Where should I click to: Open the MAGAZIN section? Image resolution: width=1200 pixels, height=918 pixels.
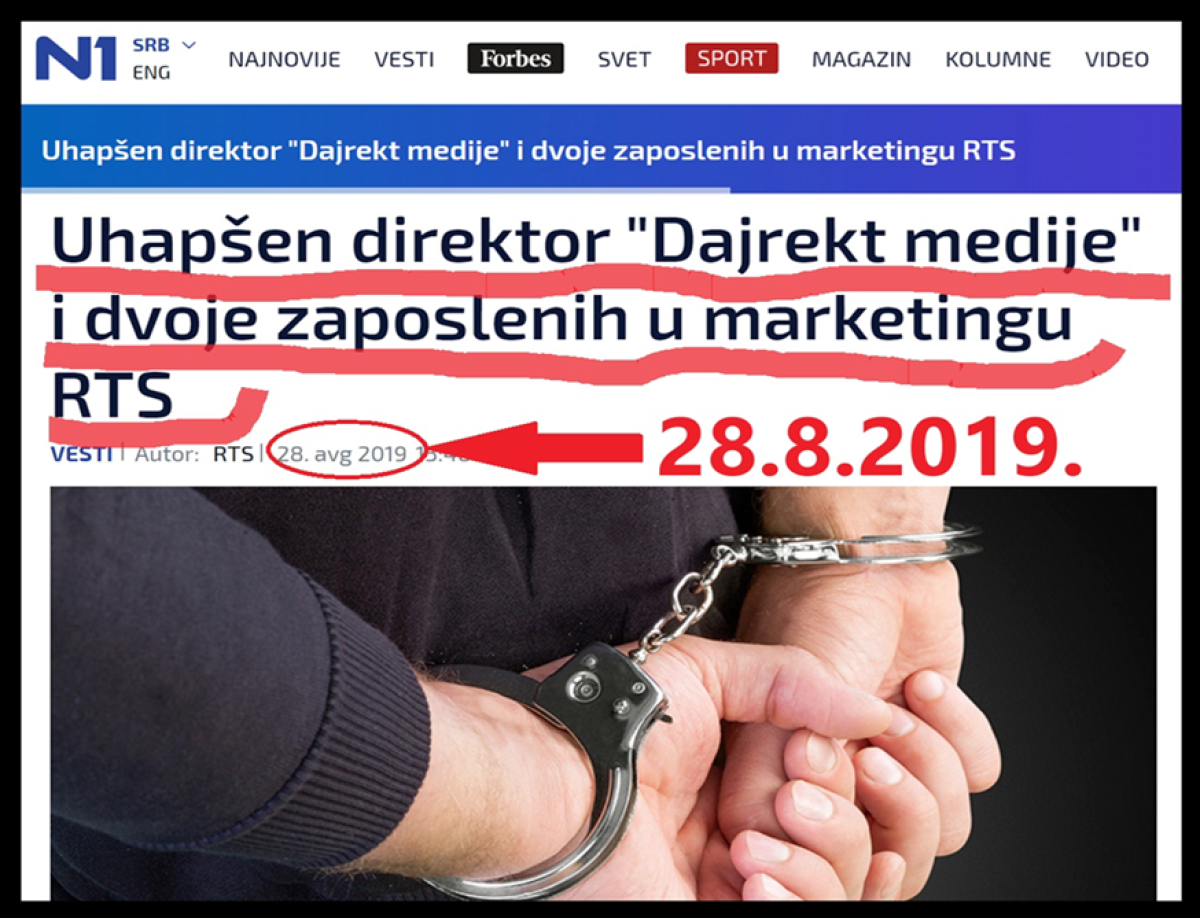(x=861, y=59)
